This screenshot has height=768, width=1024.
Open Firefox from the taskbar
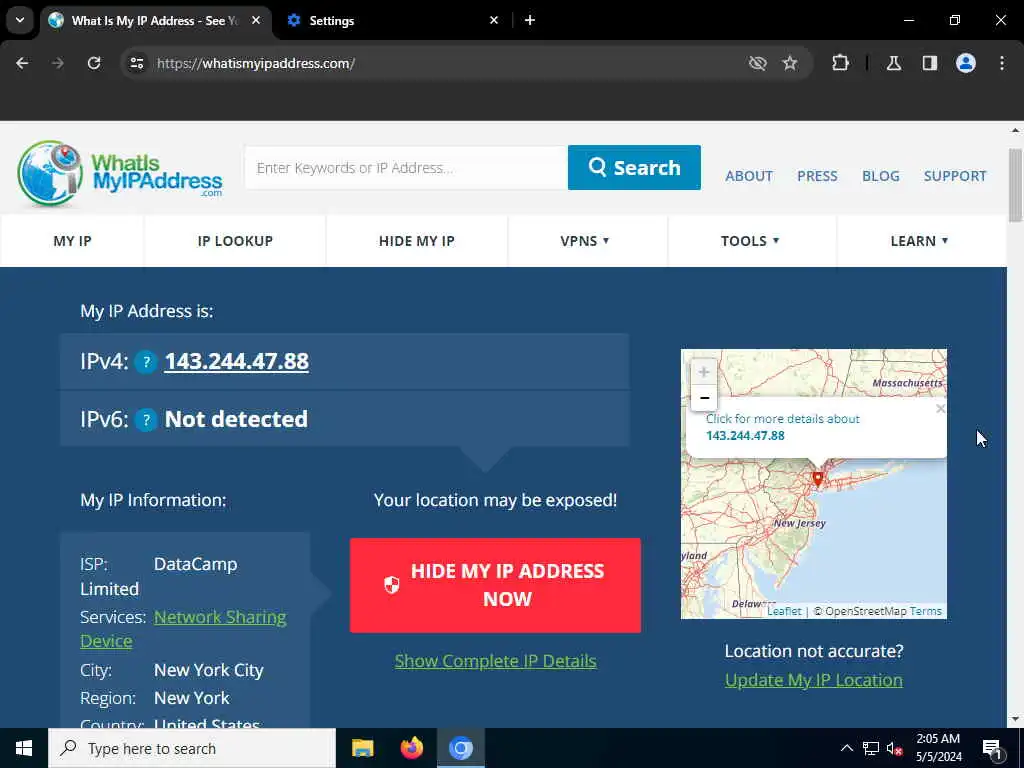coord(411,748)
